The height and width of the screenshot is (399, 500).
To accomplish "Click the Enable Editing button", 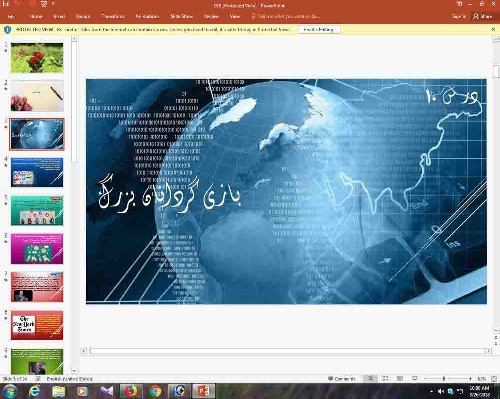I will pyautogui.click(x=319, y=30).
